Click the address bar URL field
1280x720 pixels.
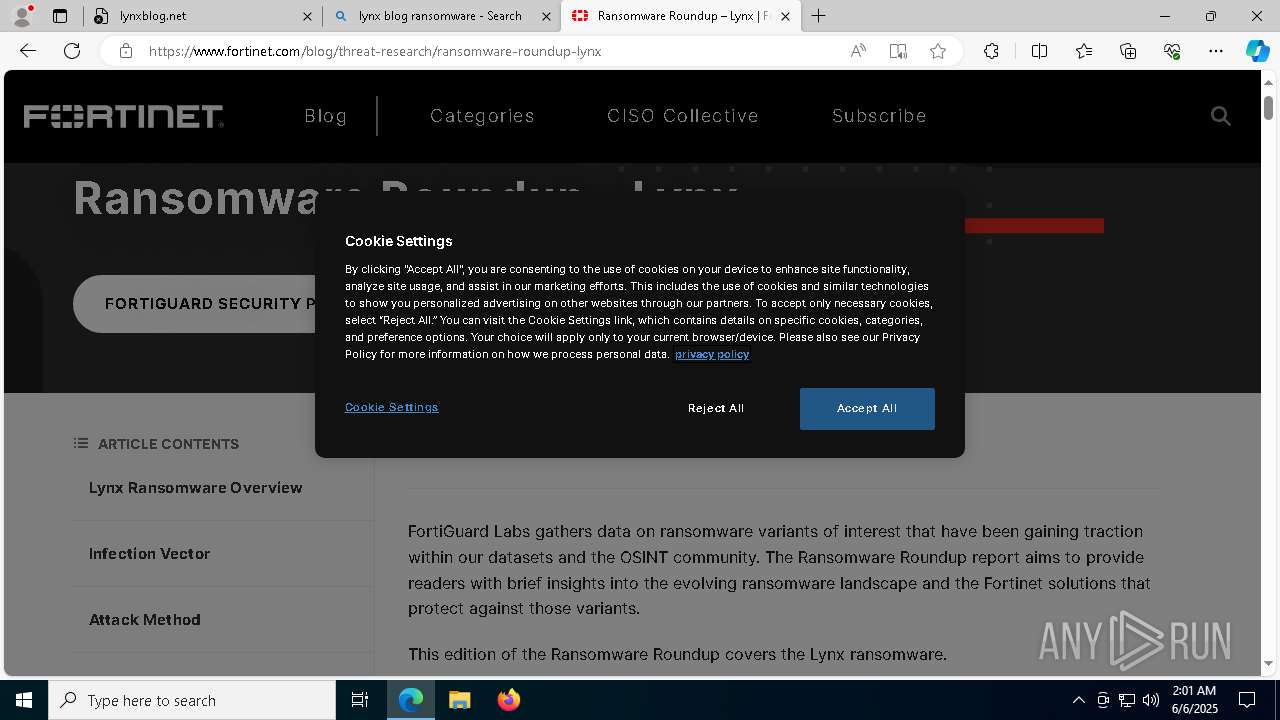(x=490, y=51)
